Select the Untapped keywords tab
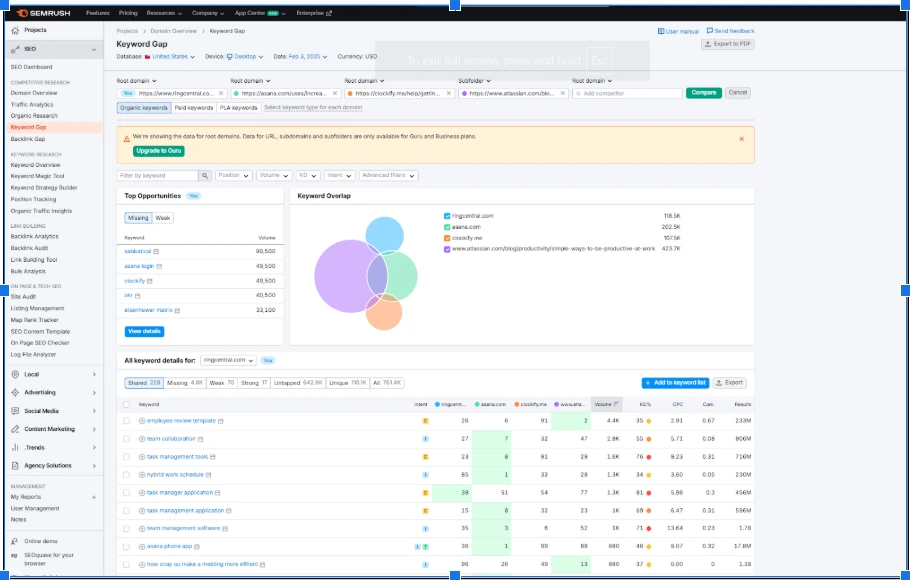 (x=298, y=383)
